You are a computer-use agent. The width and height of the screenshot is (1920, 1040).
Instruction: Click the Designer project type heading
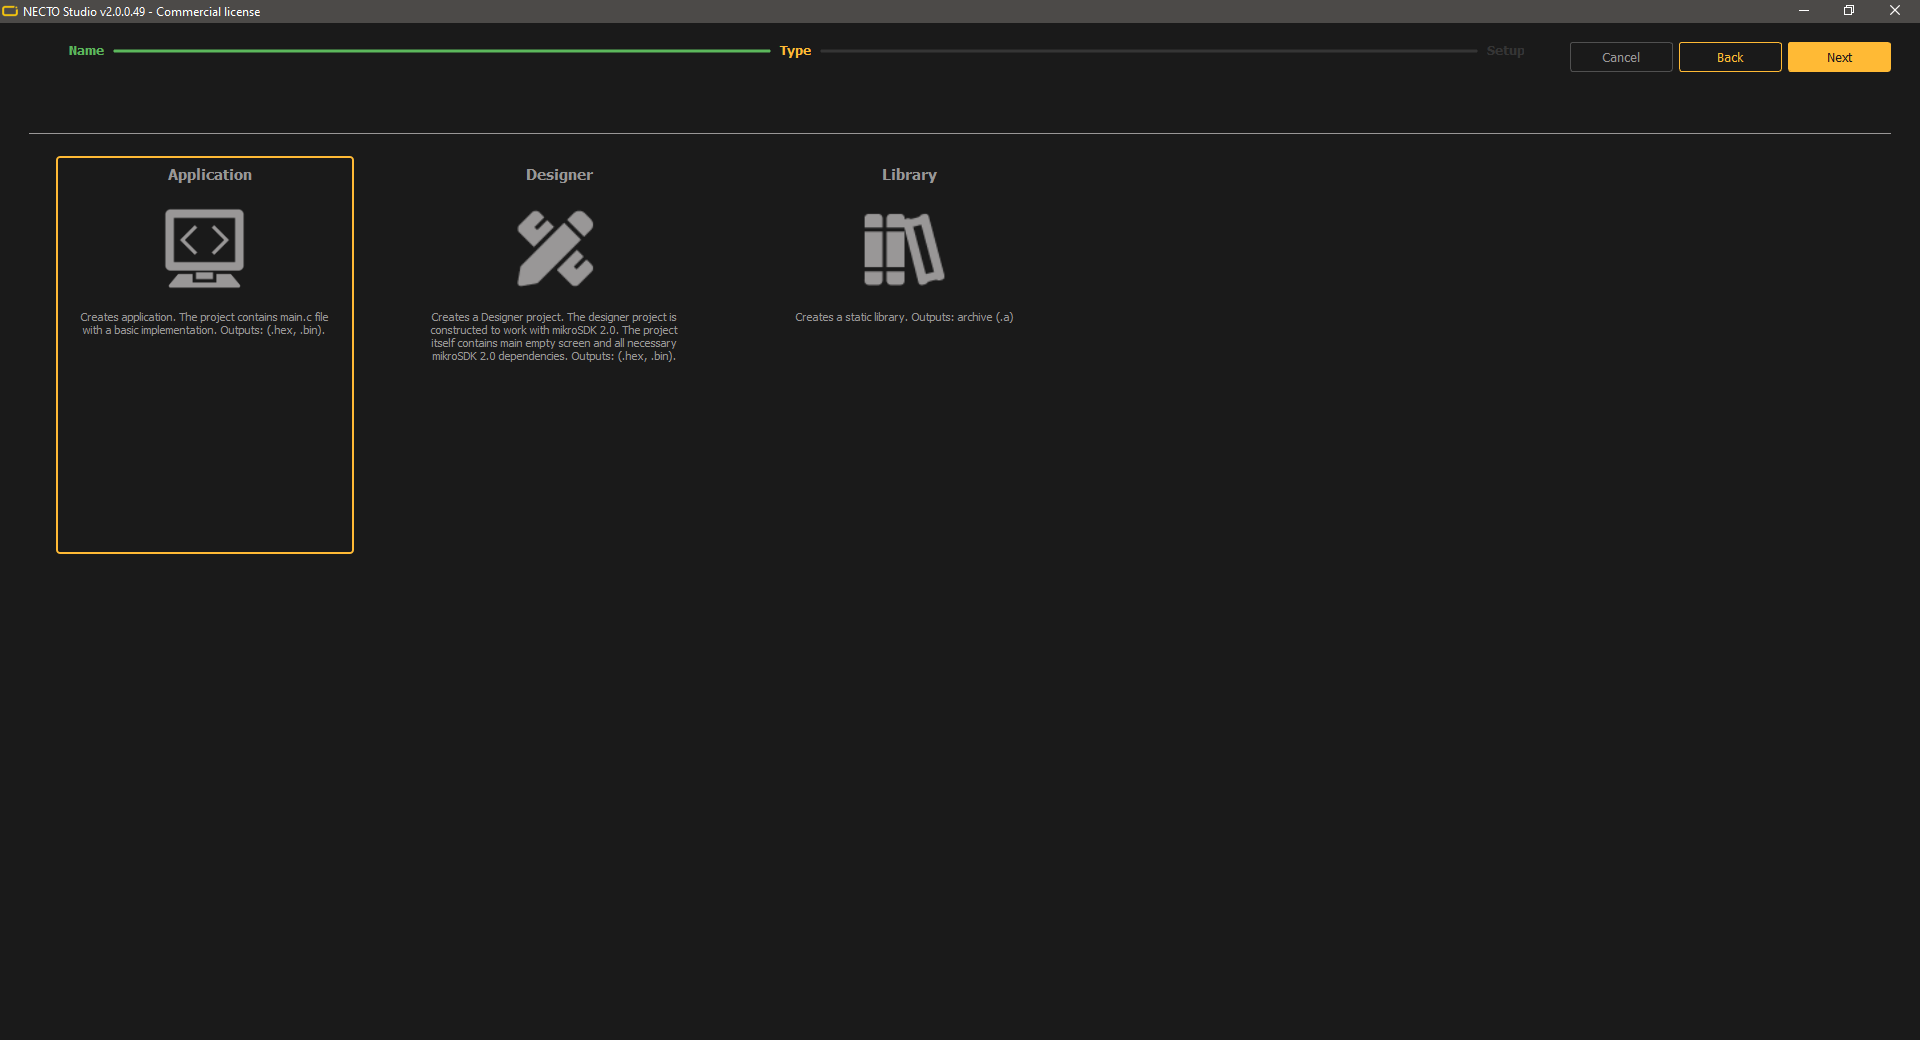(559, 175)
